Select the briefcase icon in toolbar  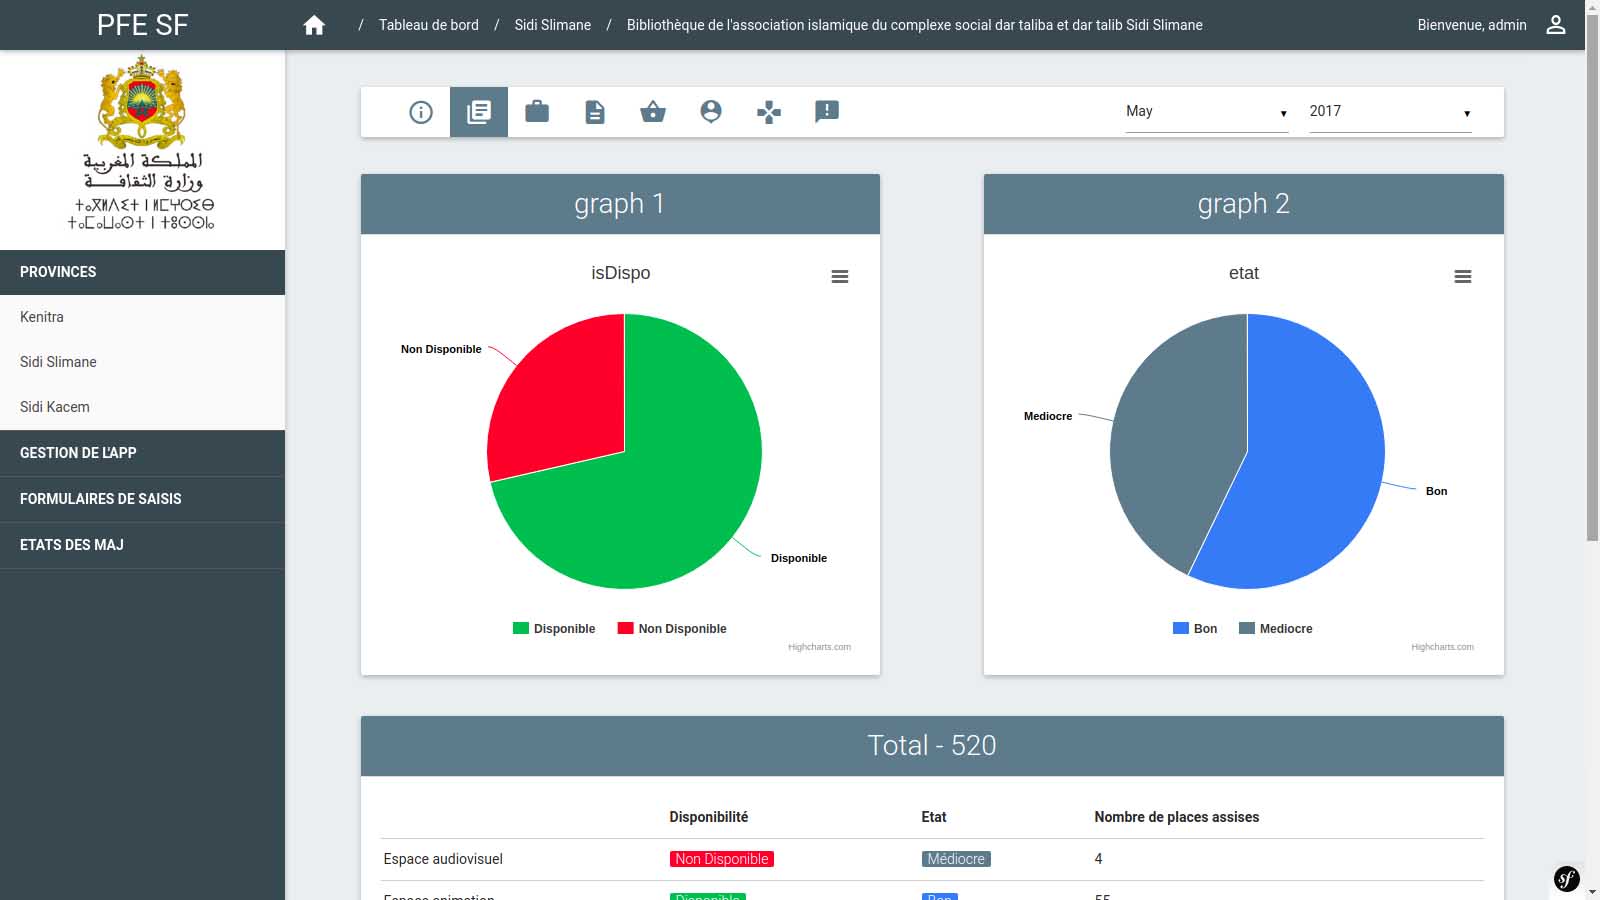pyautogui.click(x=537, y=111)
